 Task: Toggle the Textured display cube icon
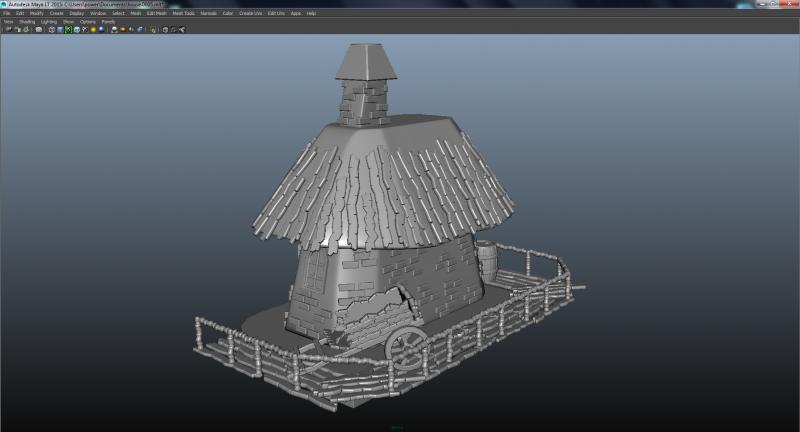[77, 30]
